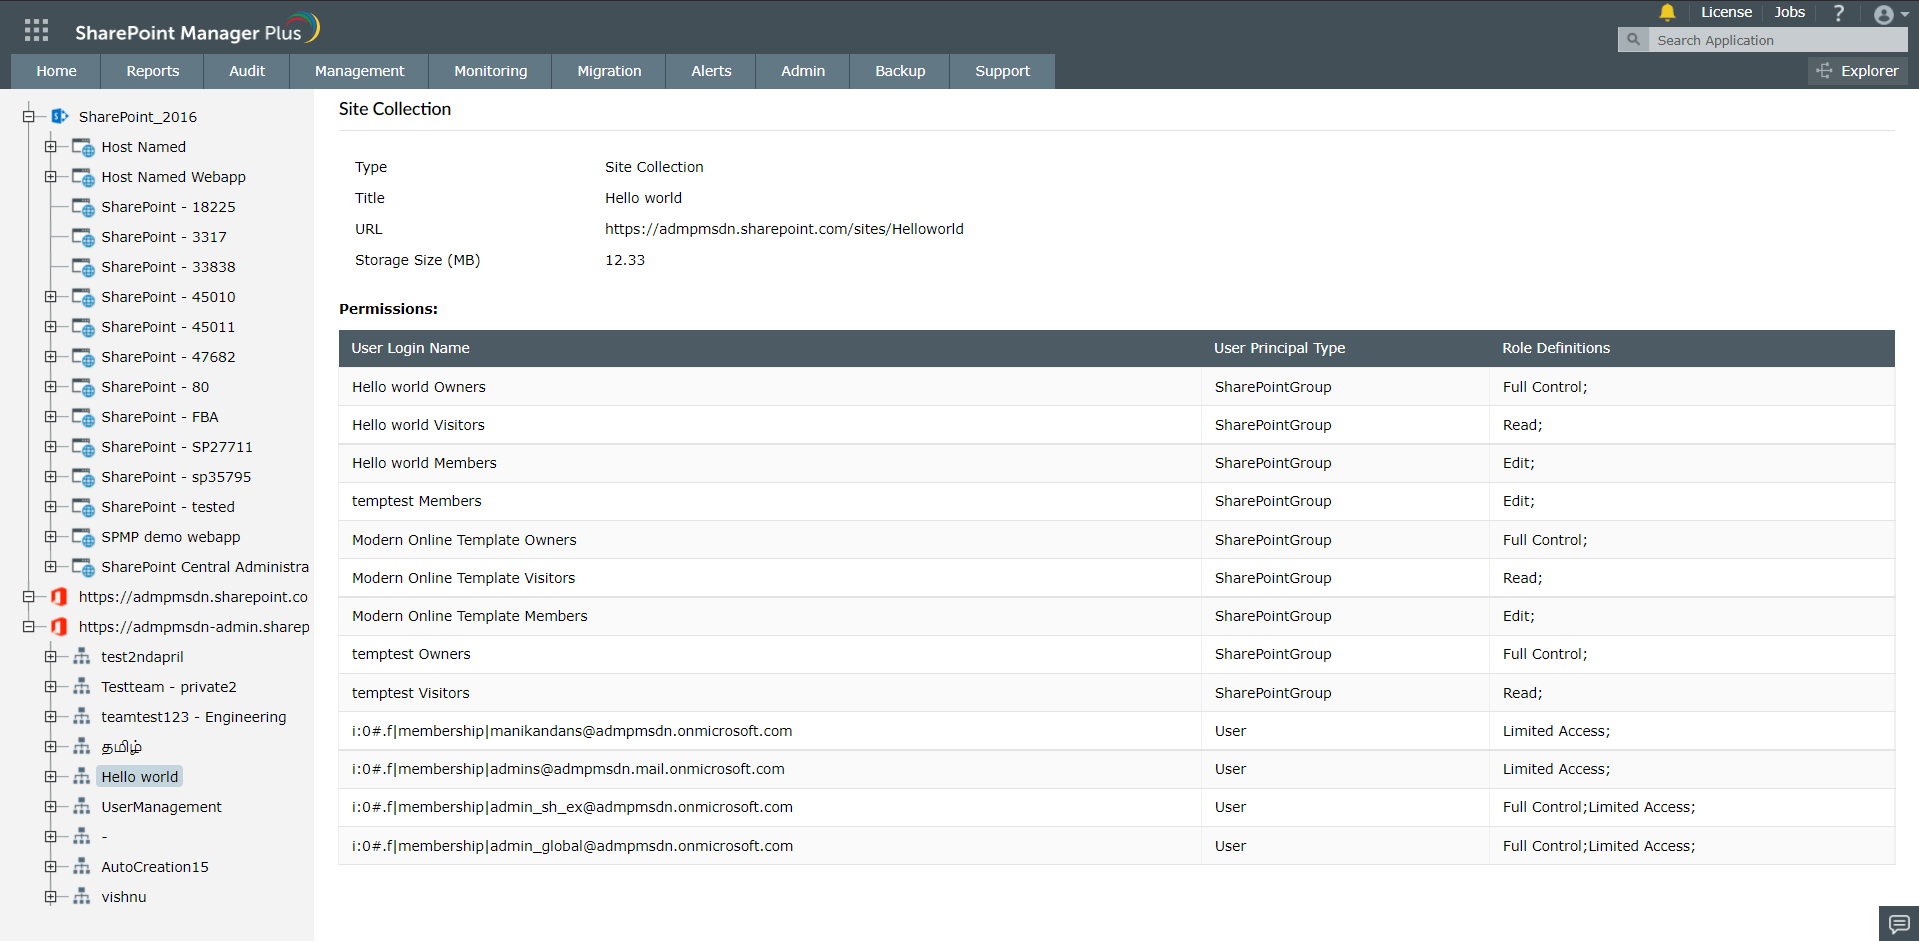This screenshot has width=1919, height=941.
Task: Click the teamtest123 - Engineering site icon
Action: [82, 717]
